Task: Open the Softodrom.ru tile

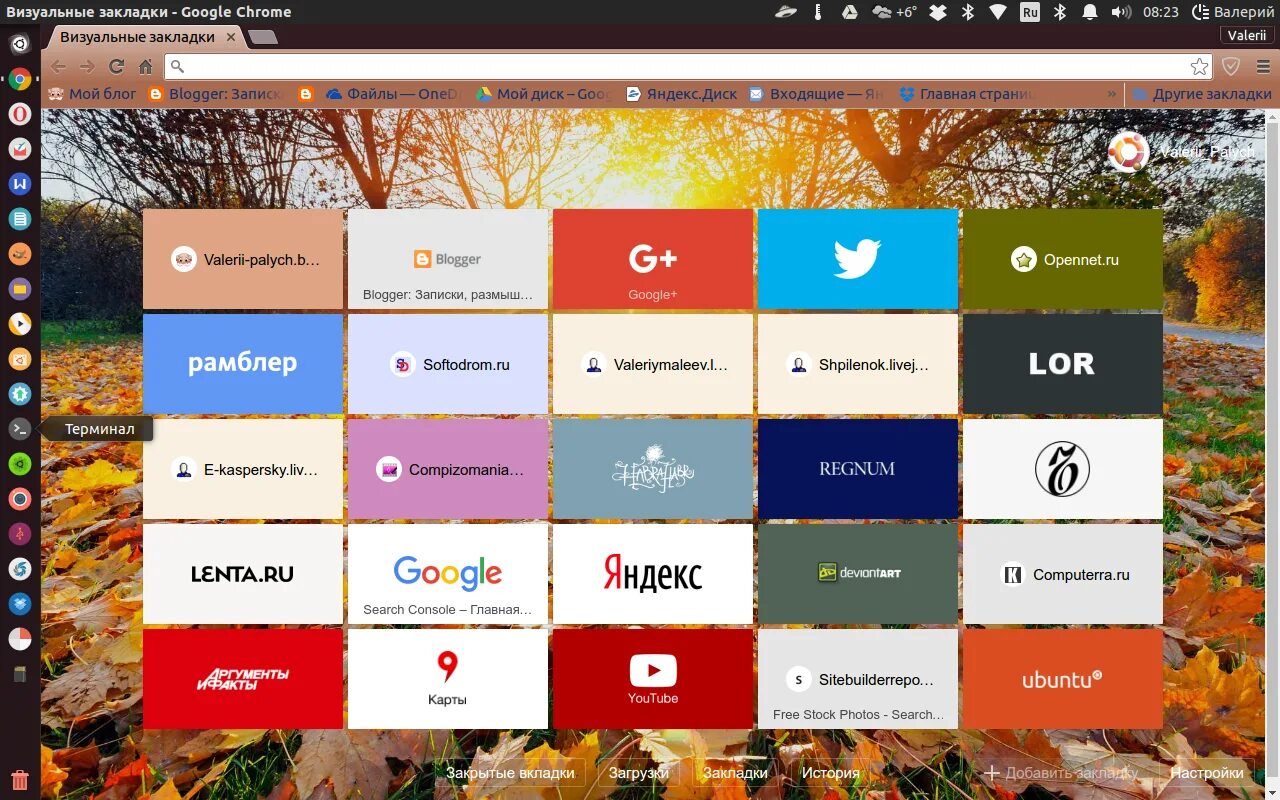Action: click(x=447, y=364)
